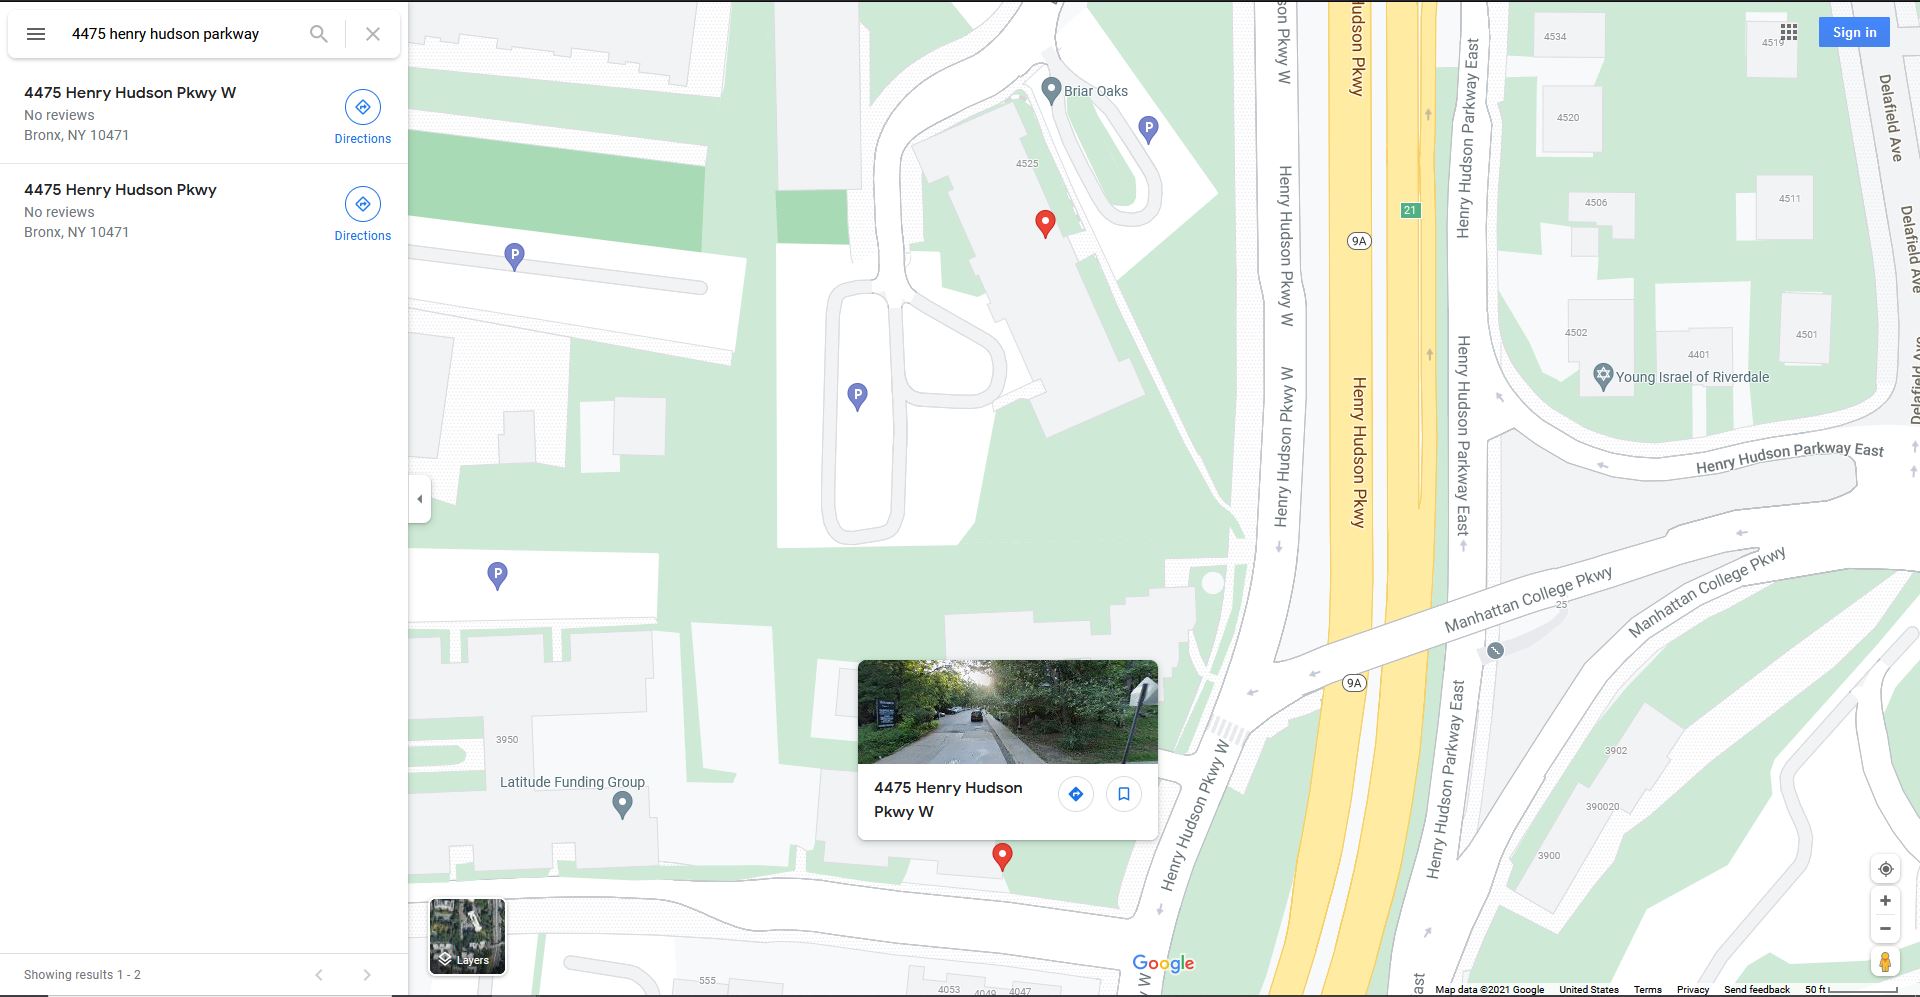The image size is (1920, 997).
Task: Open Google apps grid
Action: [1789, 33]
